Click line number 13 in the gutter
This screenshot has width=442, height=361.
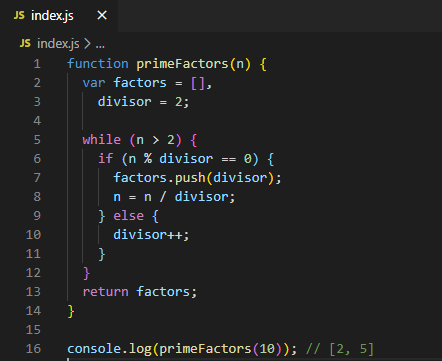33,292
